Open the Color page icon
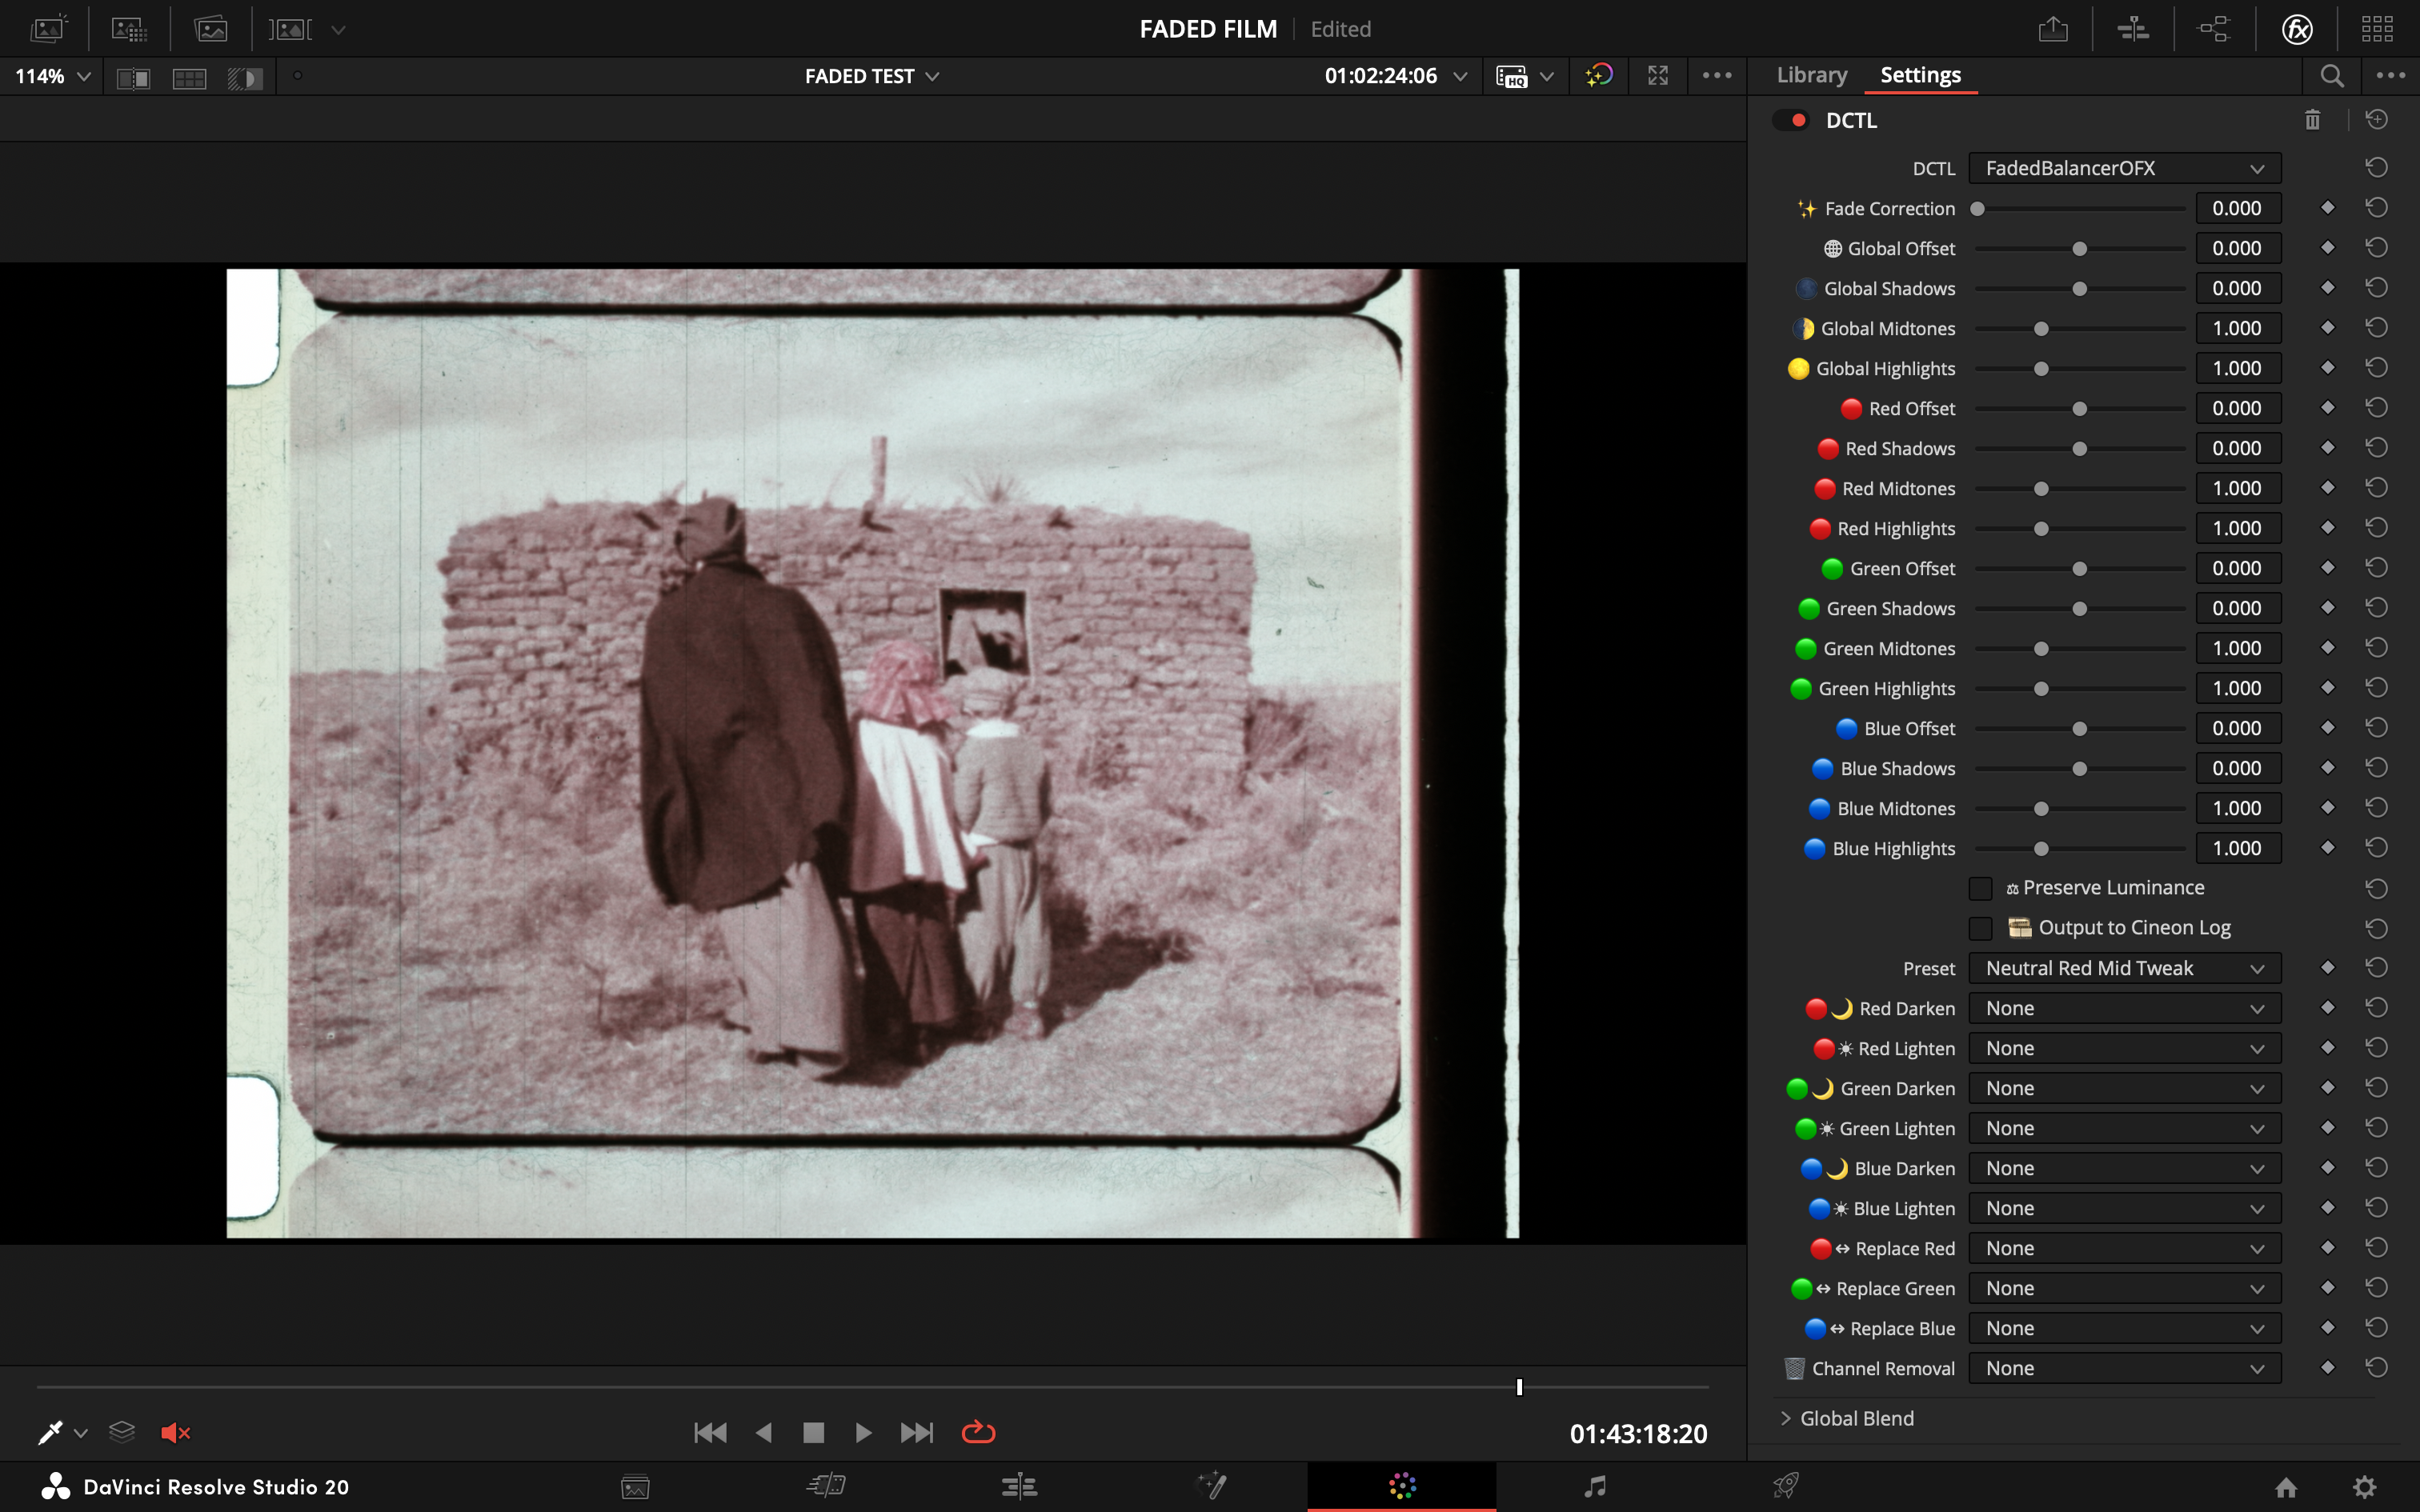This screenshot has width=2420, height=1512. click(x=1402, y=1486)
